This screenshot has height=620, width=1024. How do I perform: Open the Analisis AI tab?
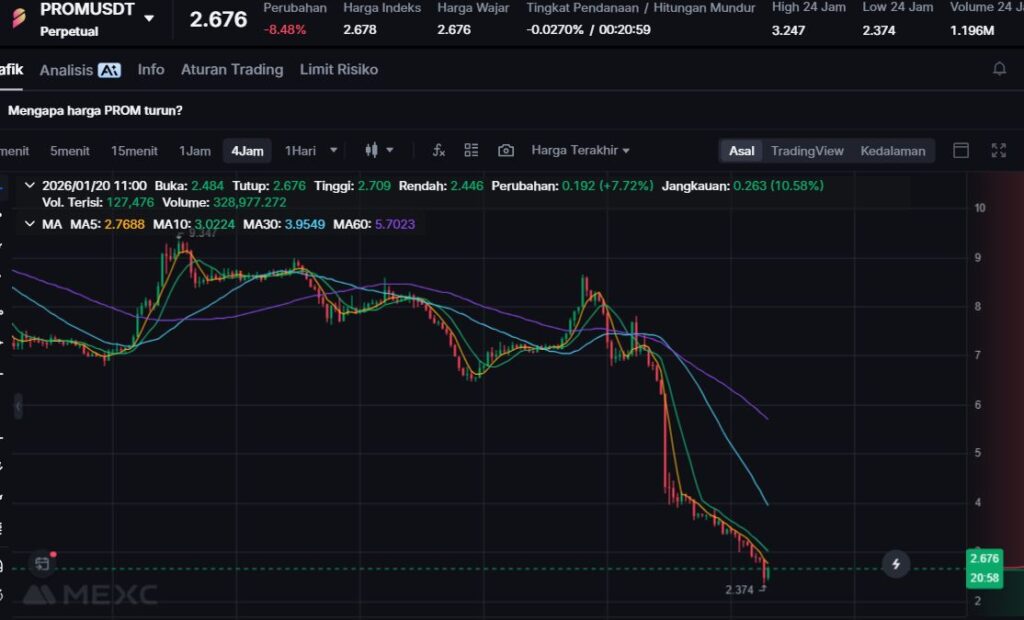click(80, 70)
